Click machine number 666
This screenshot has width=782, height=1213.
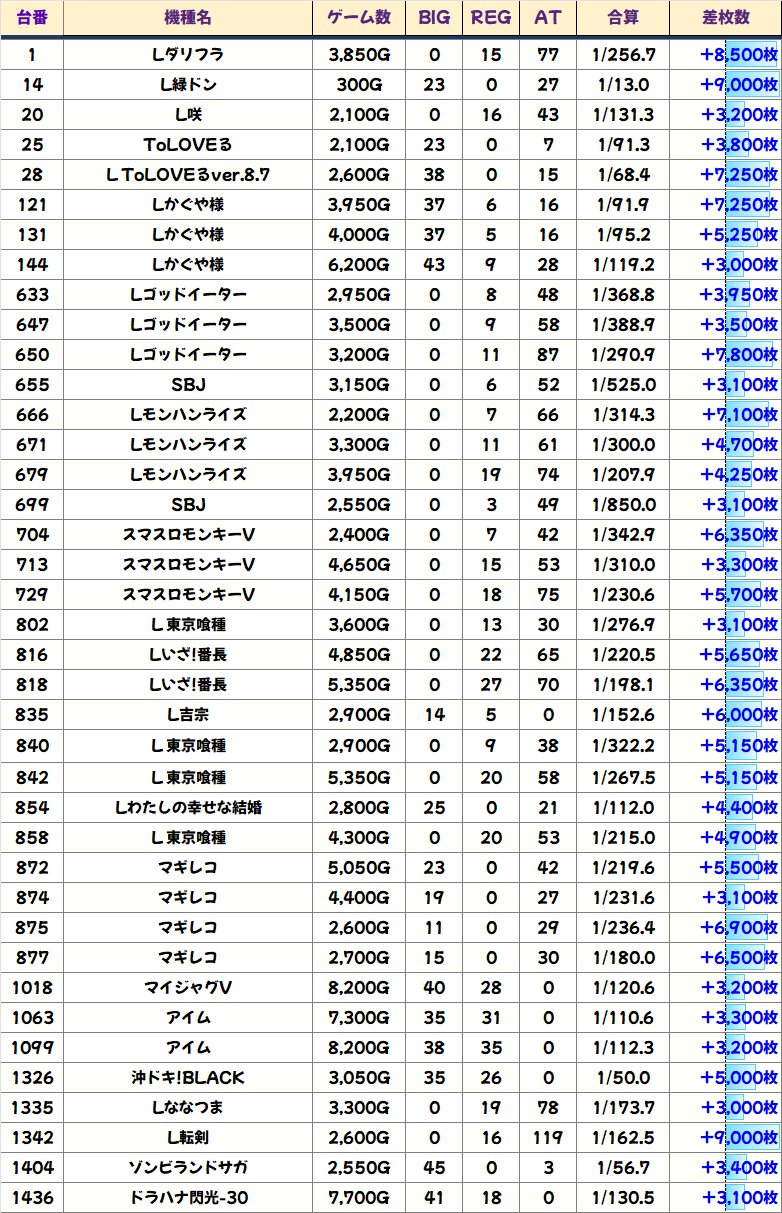click(32, 415)
